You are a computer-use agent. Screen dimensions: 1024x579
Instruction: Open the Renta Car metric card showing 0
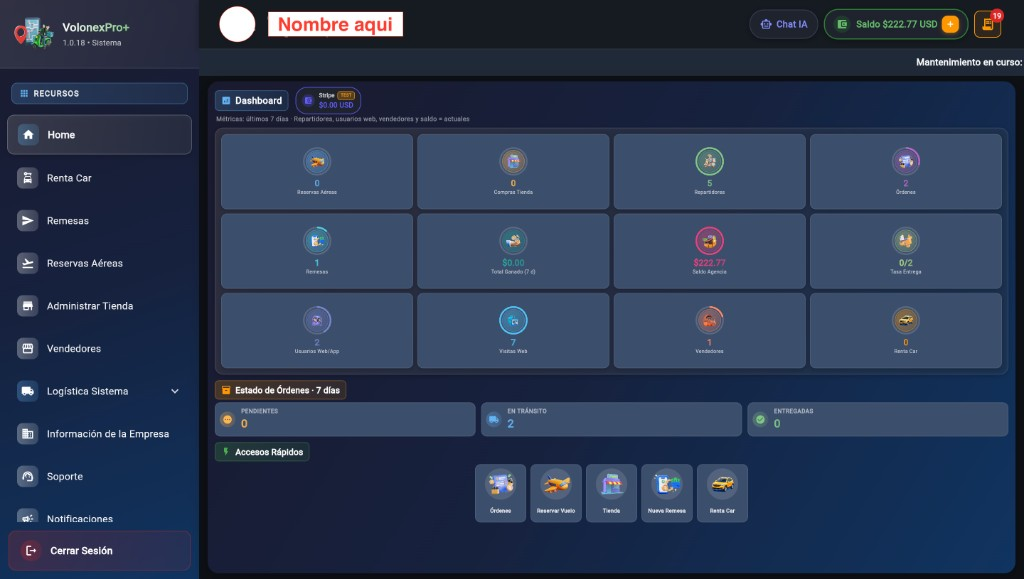905,330
